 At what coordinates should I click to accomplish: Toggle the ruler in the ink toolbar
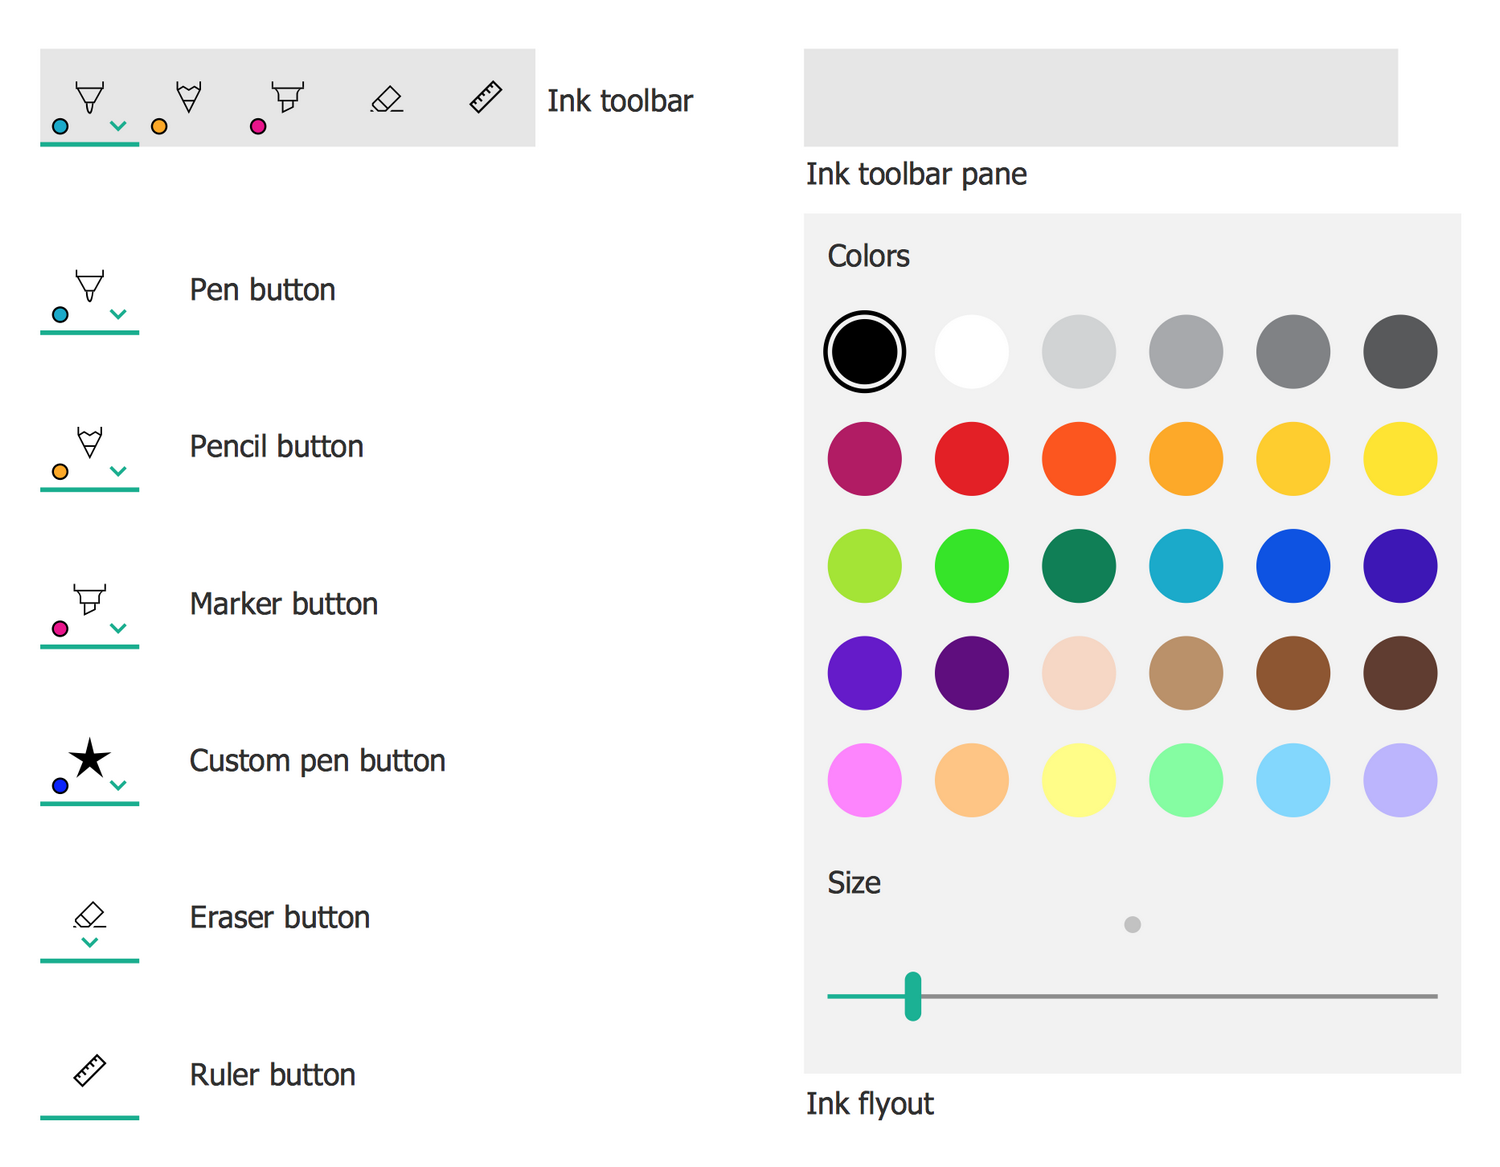pos(485,98)
